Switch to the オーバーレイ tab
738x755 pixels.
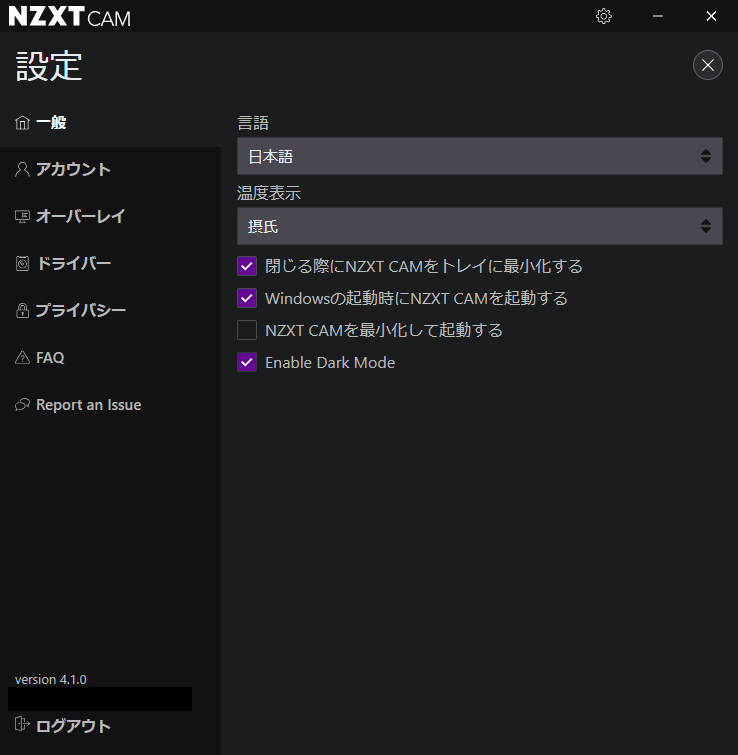[110, 217]
